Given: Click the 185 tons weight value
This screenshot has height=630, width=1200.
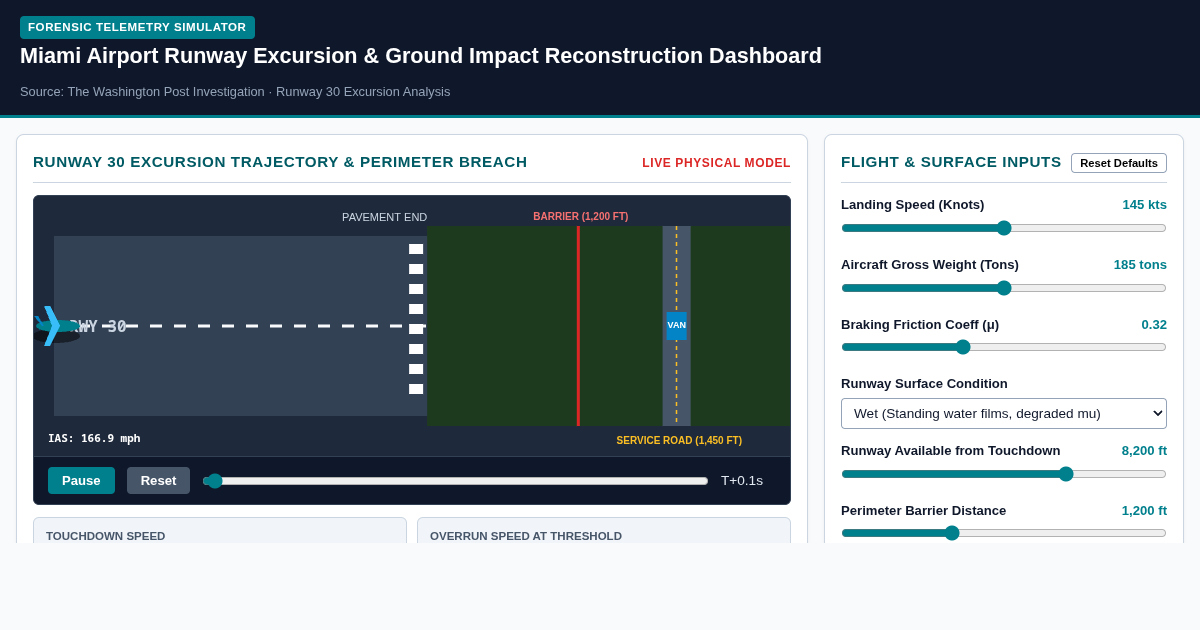Looking at the screenshot, I should [x=1140, y=265].
